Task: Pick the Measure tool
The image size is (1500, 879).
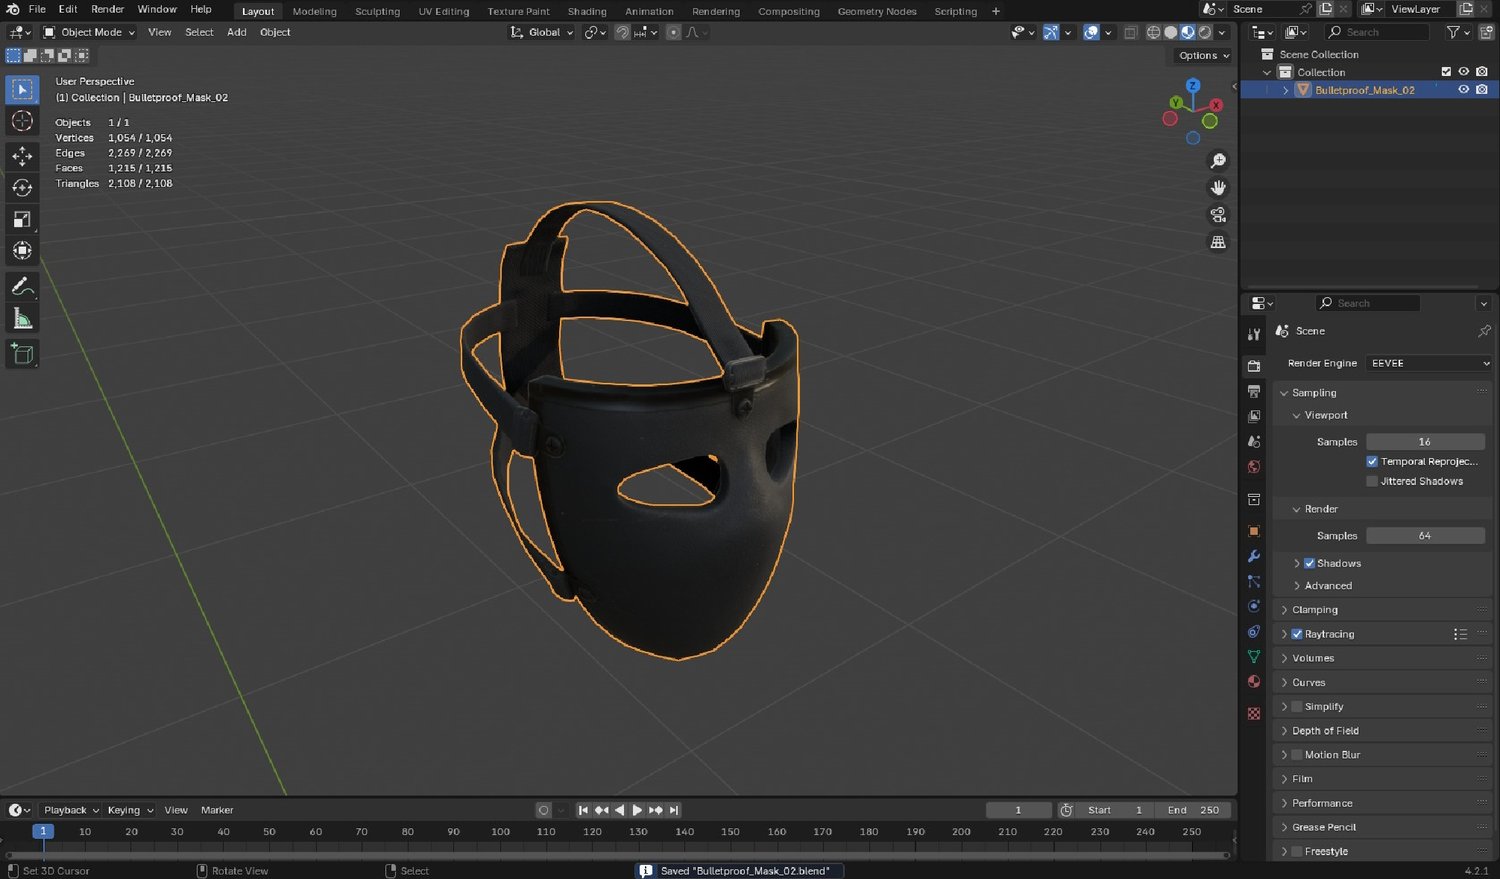Action: (x=22, y=319)
